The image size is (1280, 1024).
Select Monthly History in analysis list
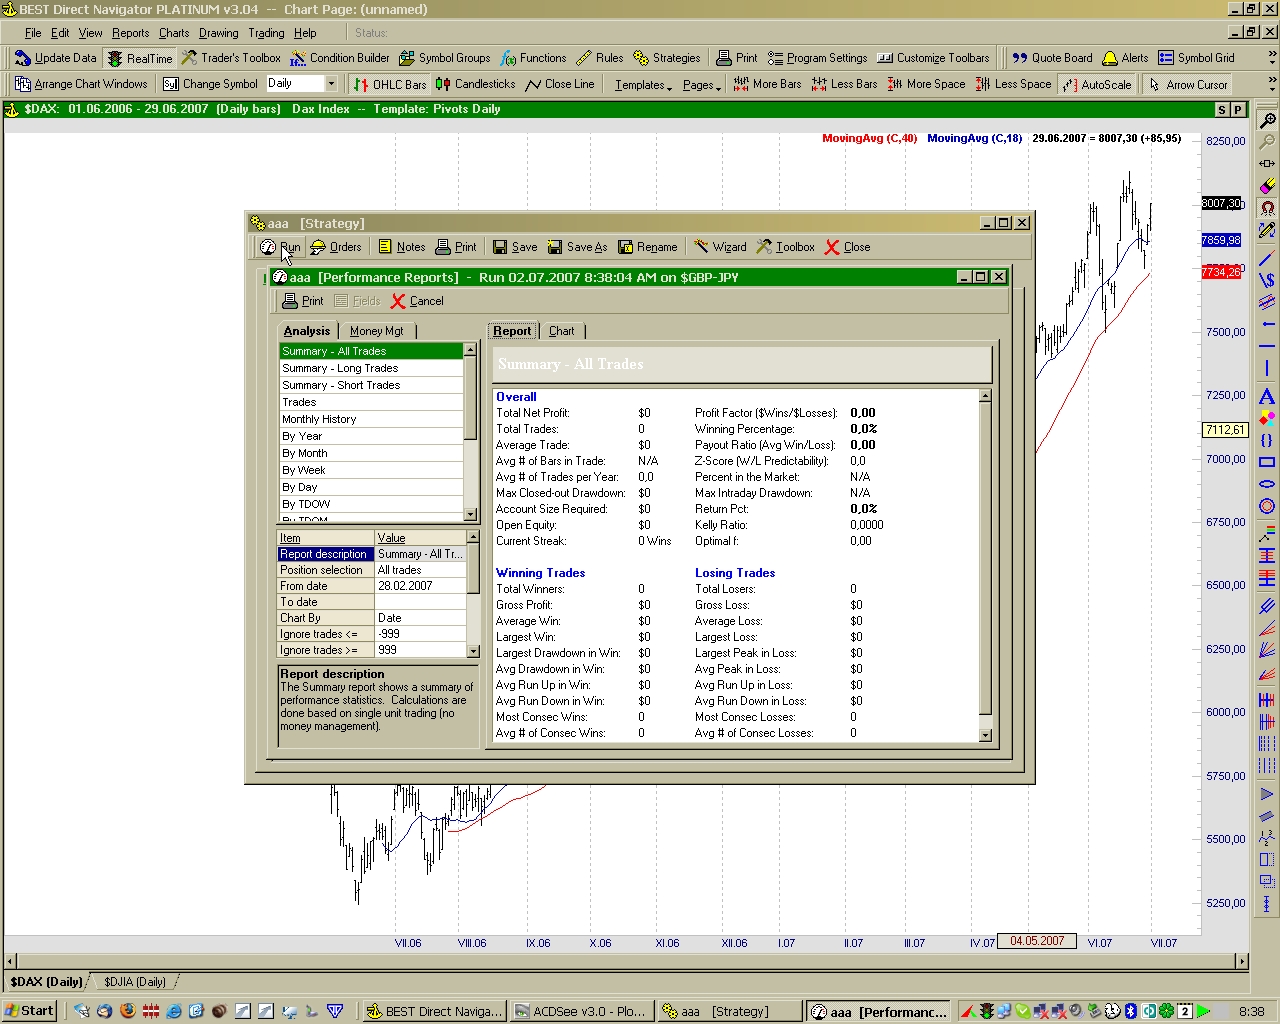coord(371,419)
